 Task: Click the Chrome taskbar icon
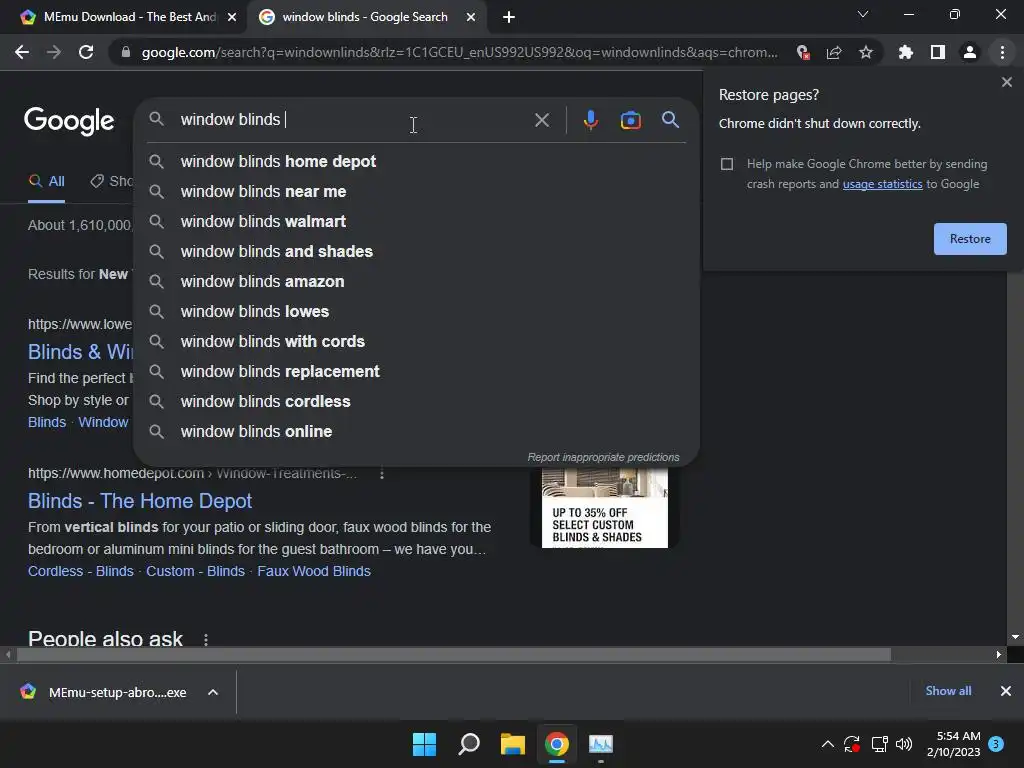coord(557,744)
